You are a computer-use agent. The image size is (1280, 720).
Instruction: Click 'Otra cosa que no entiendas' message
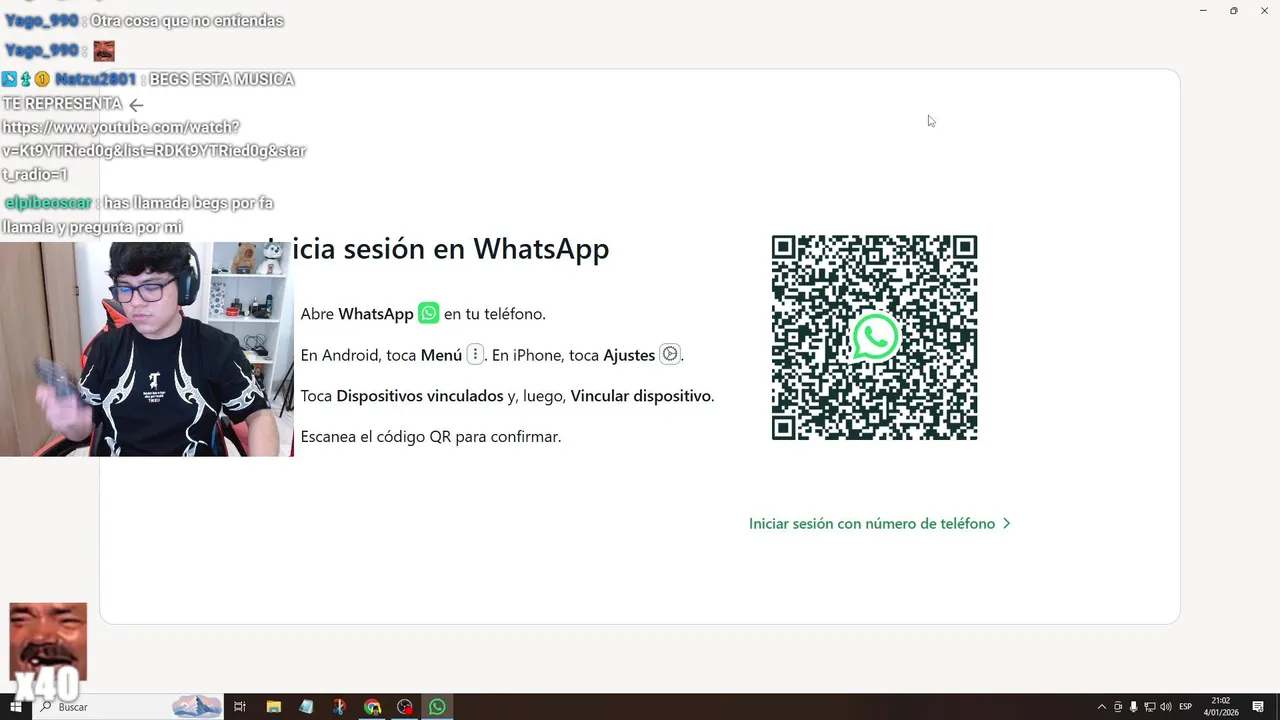coord(187,21)
